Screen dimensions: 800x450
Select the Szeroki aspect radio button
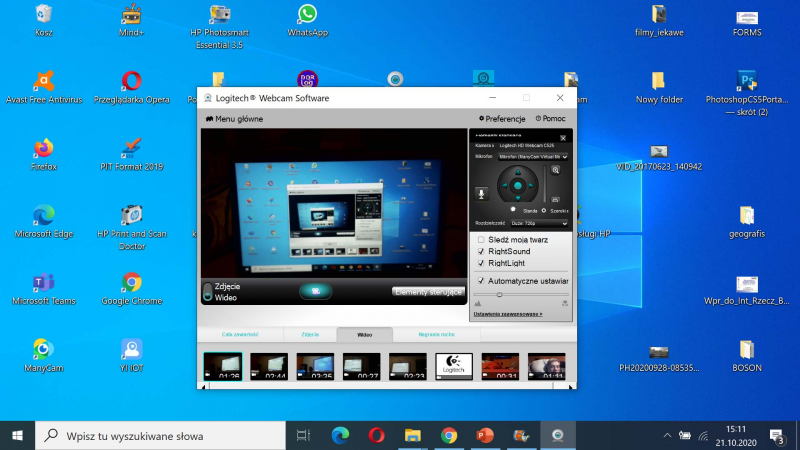(544, 210)
